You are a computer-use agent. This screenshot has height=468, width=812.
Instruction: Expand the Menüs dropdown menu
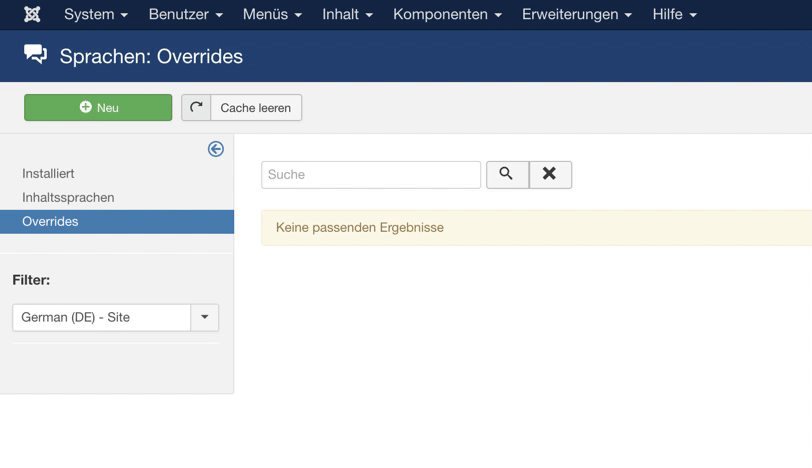pyautogui.click(x=272, y=14)
